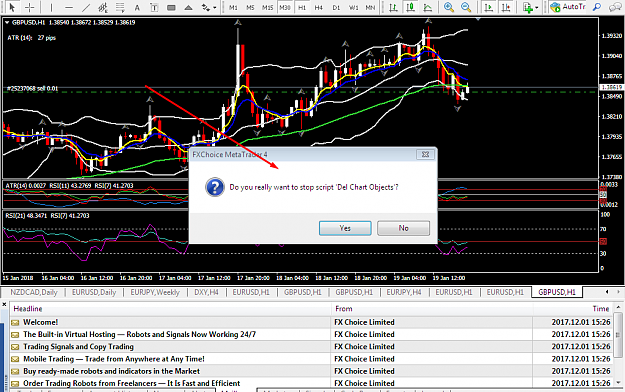Sort mailbox by Time column
The width and height of the screenshot is (625, 392).
[x=574, y=309]
